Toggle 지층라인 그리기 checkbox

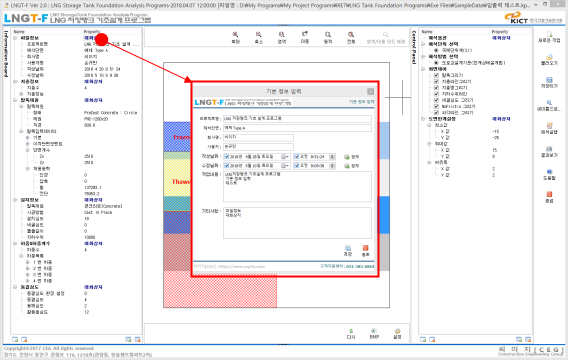pyautogui.click(x=436, y=81)
